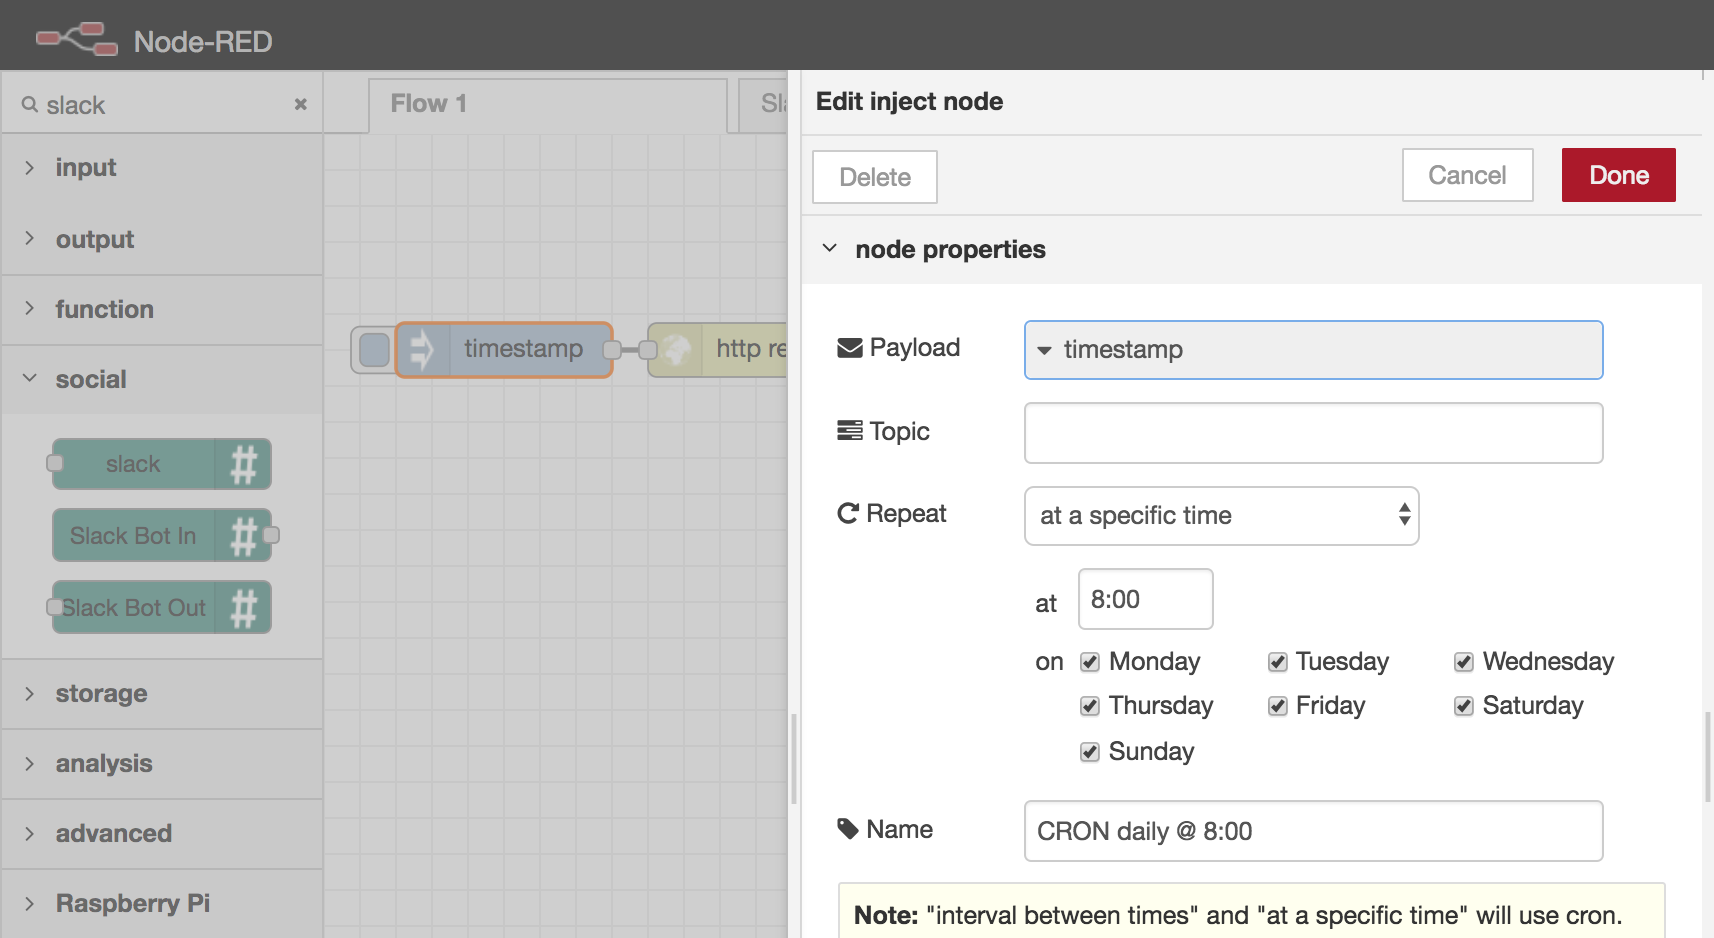Viewport: 1714px width, 938px height.
Task: Expand the Raspberry Pi palette category
Action: 162,903
